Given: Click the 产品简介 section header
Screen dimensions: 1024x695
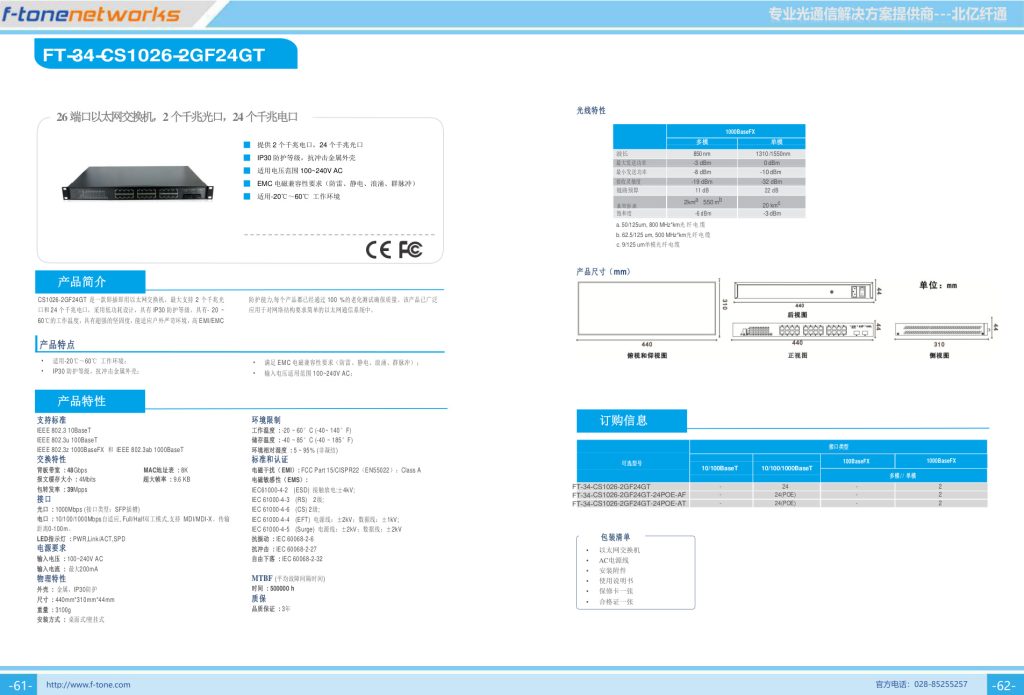Looking at the screenshot, I should point(83,281).
